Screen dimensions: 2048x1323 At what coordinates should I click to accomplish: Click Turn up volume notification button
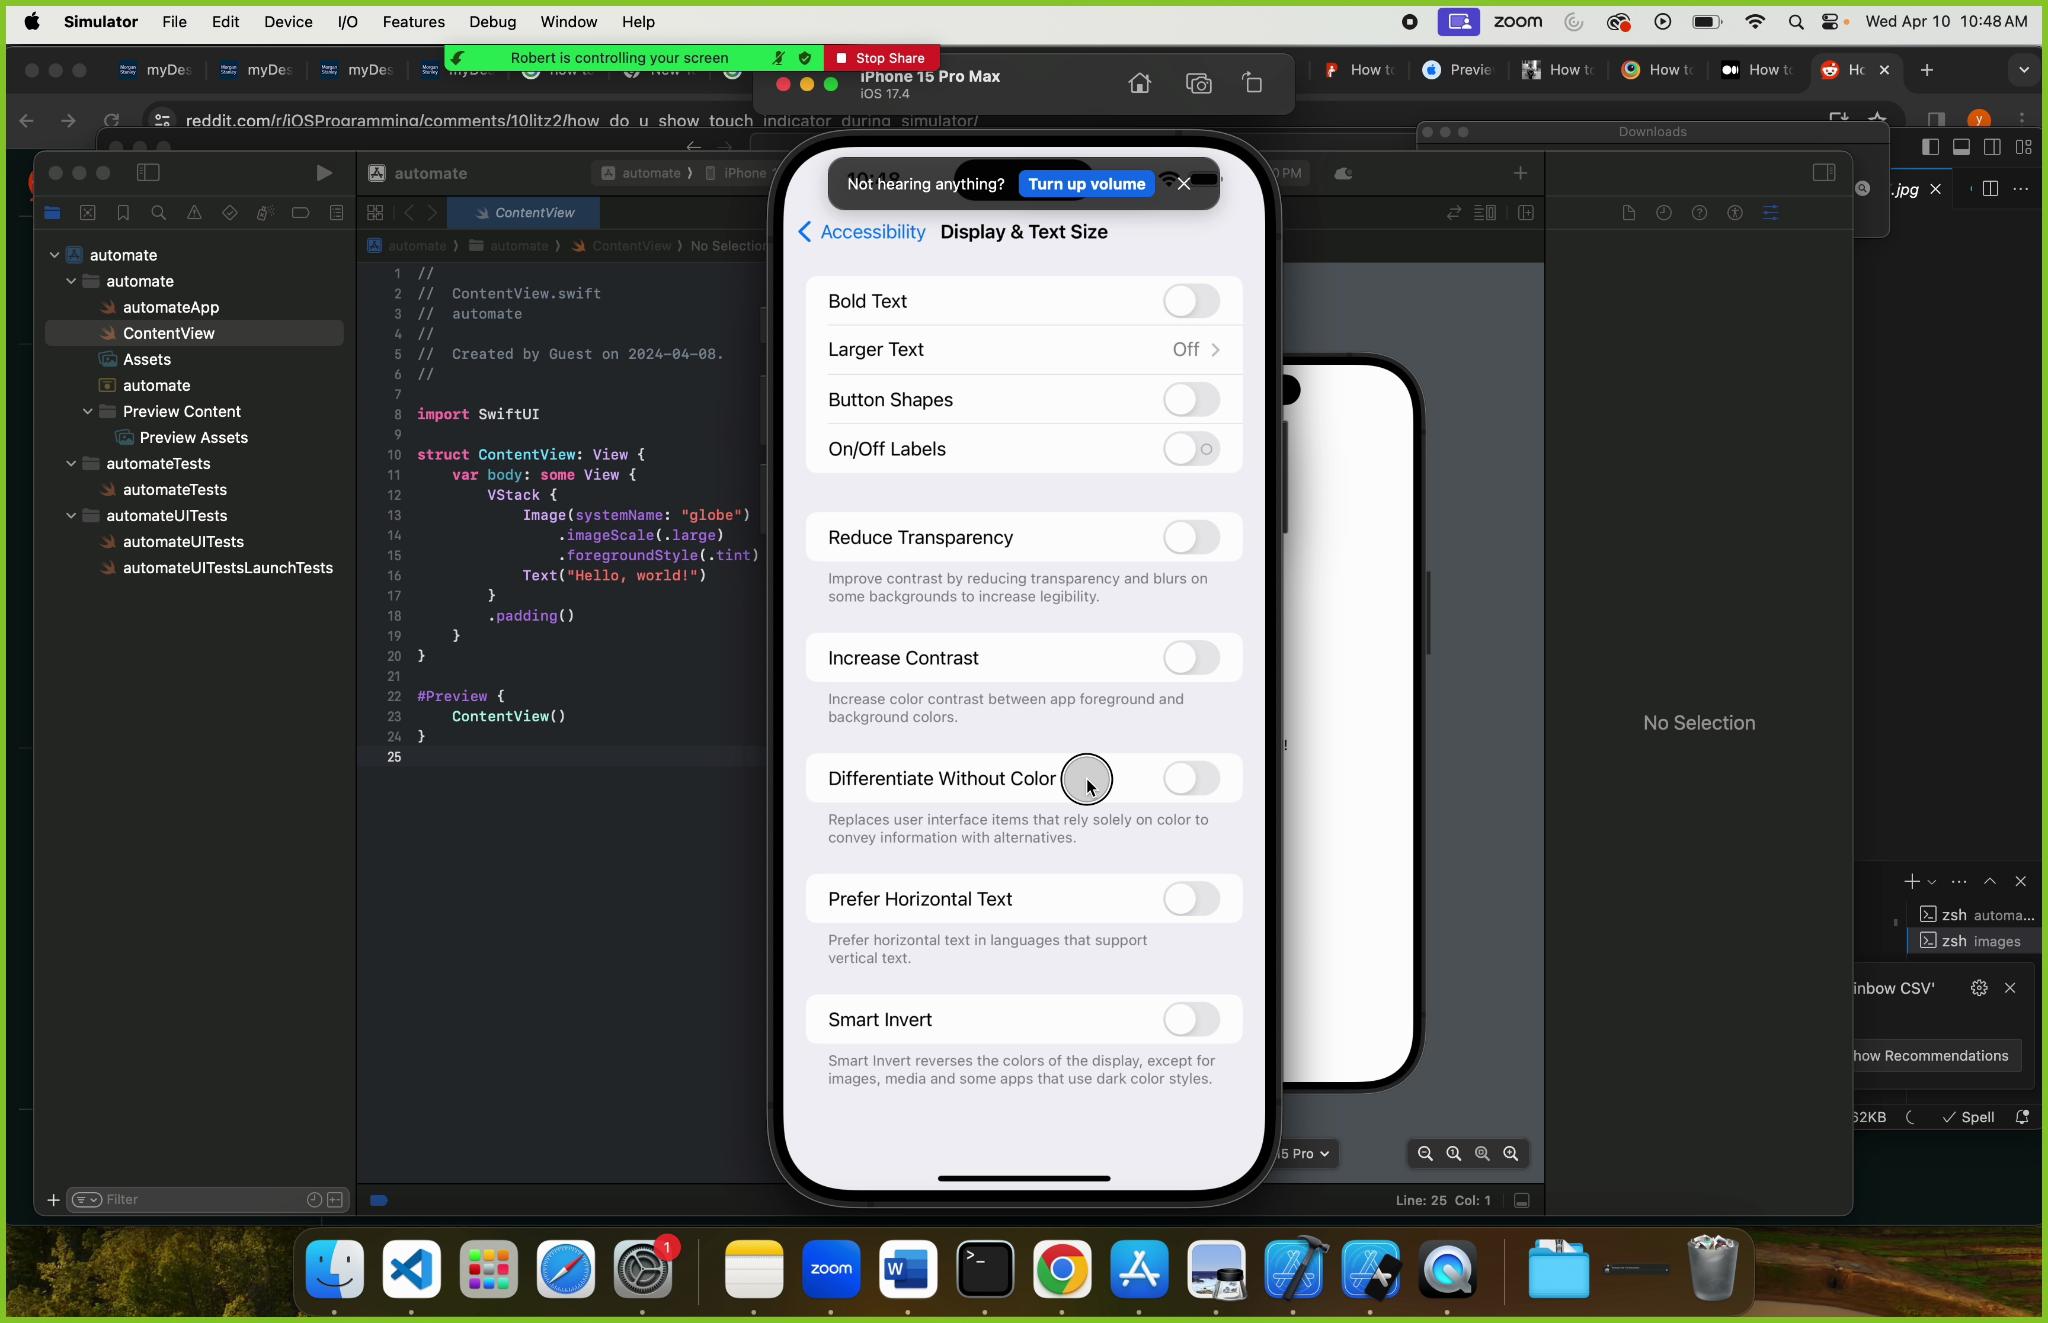[x=1085, y=184]
